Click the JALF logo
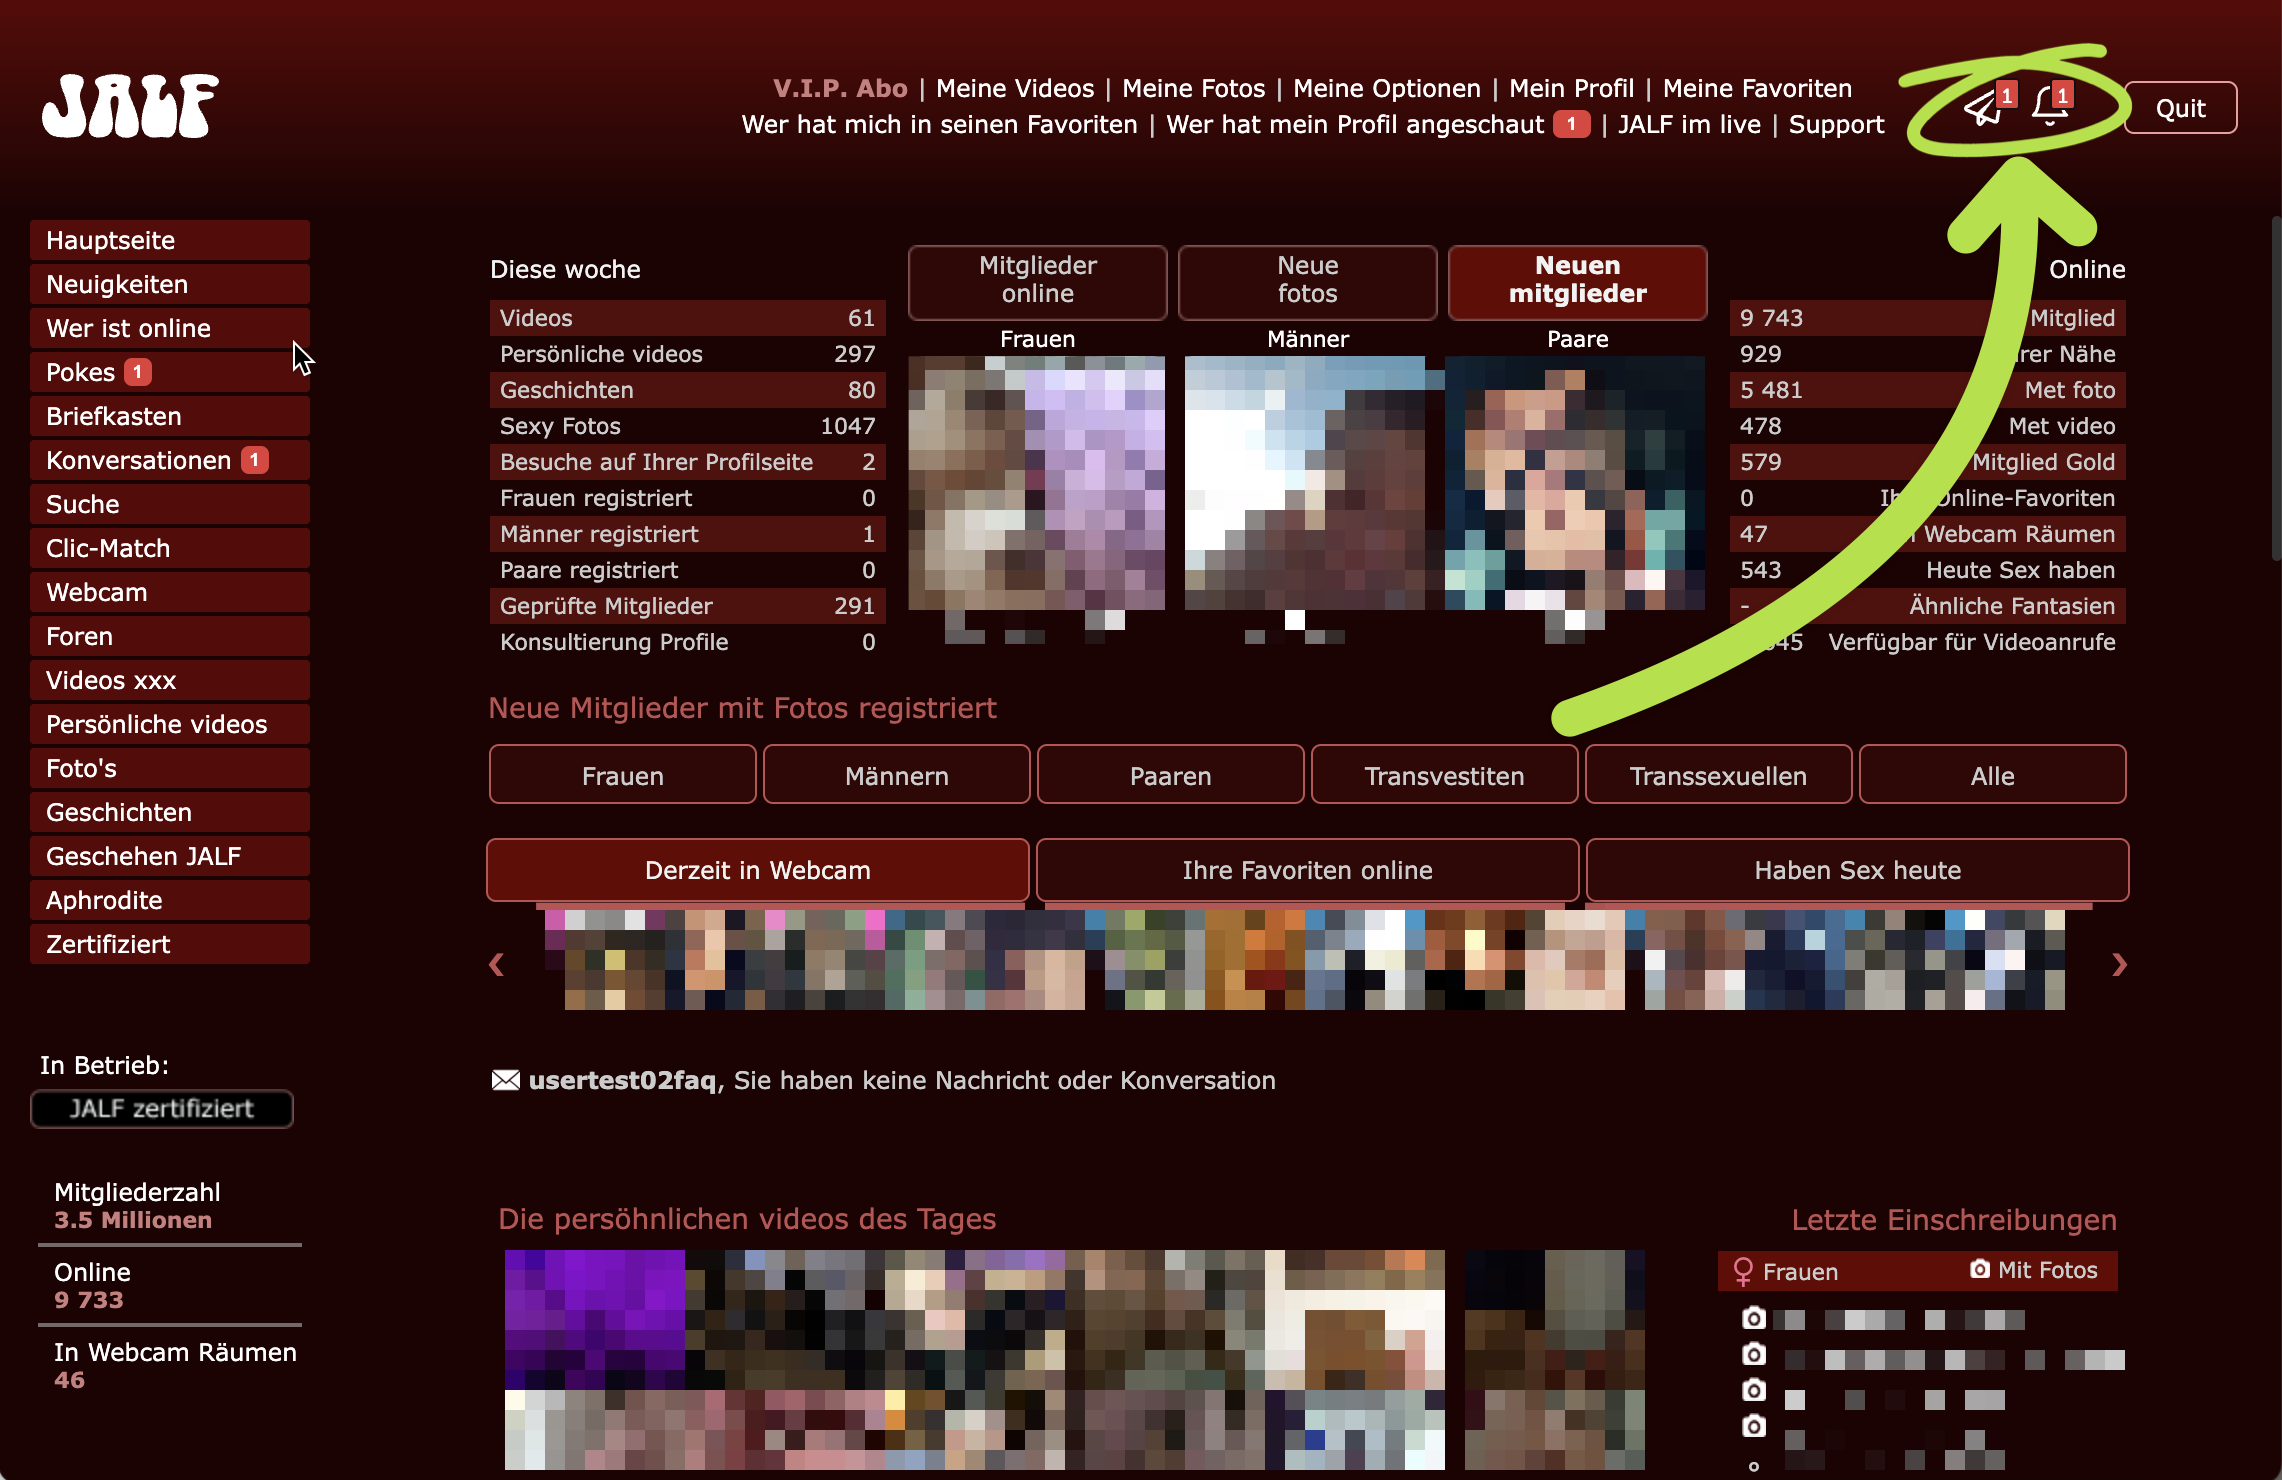The height and width of the screenshot is (1480, 2282). click(130, 106)
